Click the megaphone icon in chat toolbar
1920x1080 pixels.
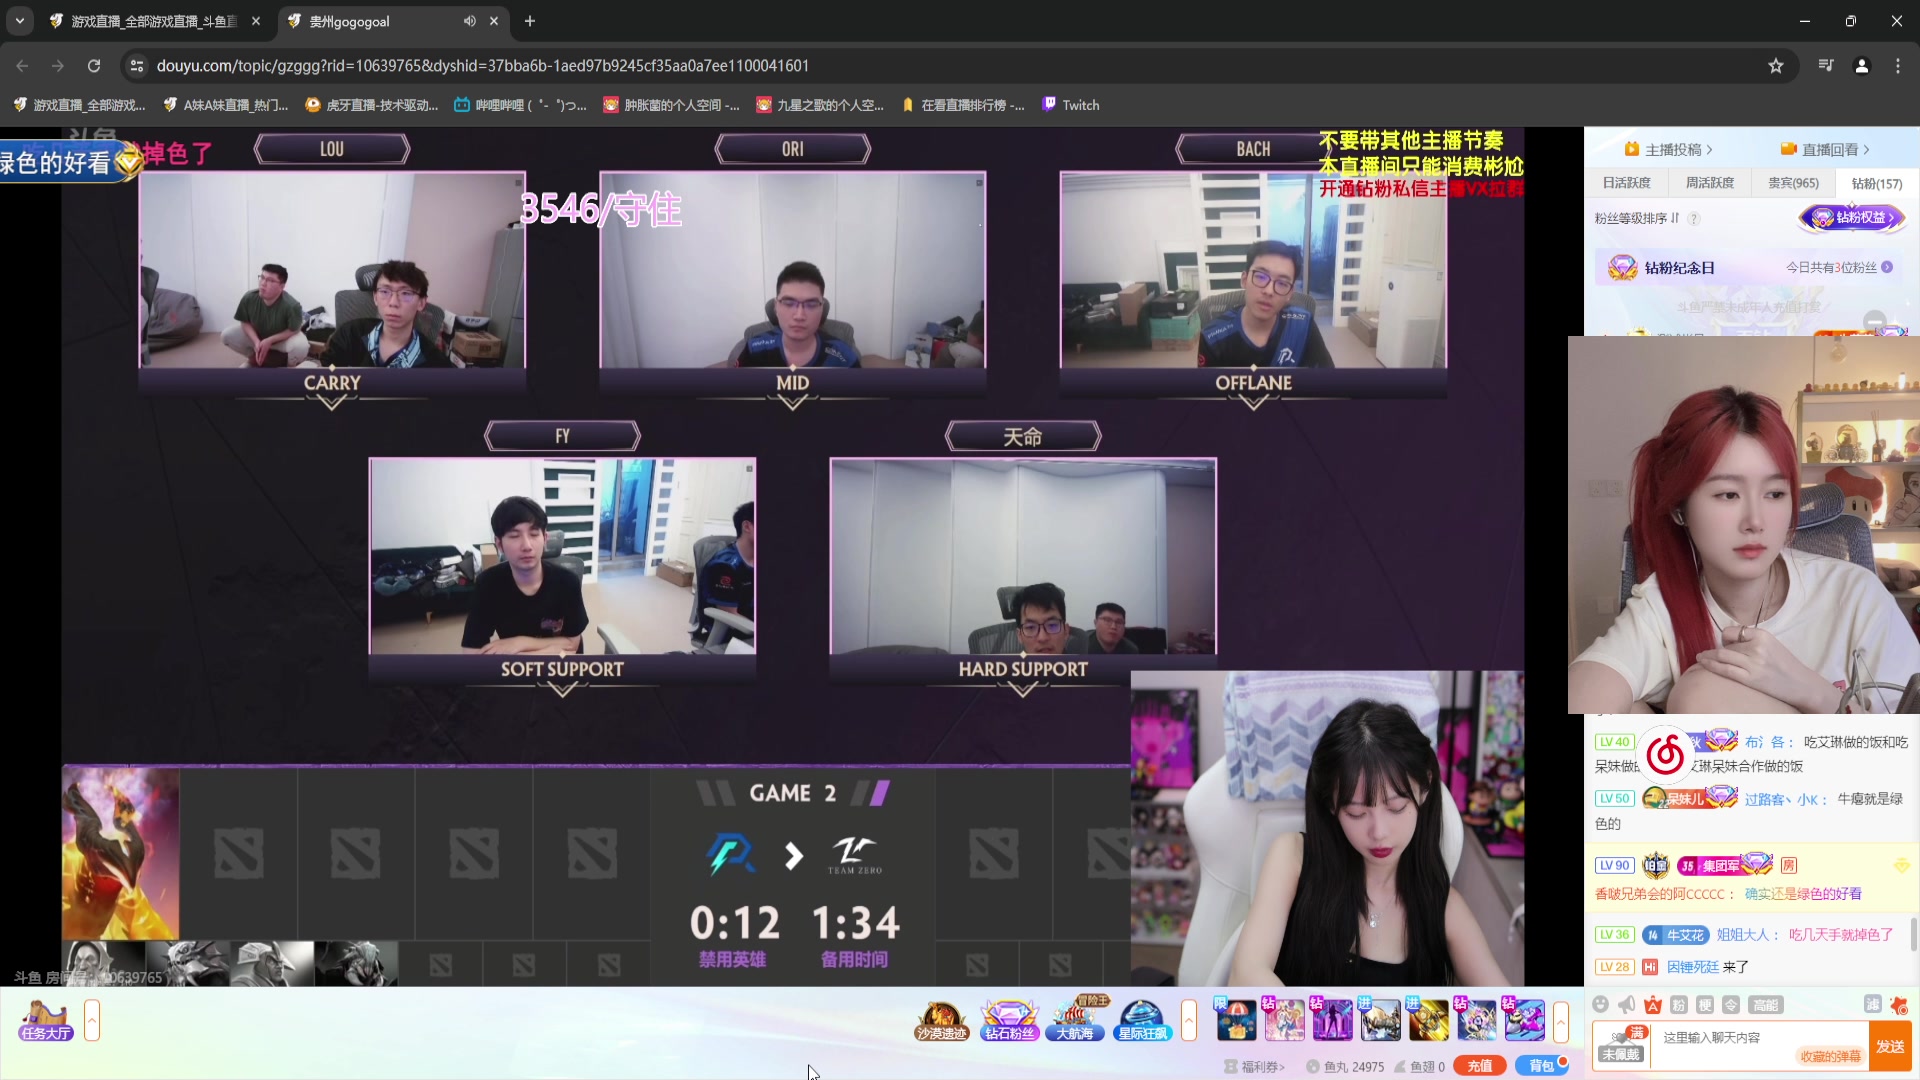(x=1627, y=1005)
